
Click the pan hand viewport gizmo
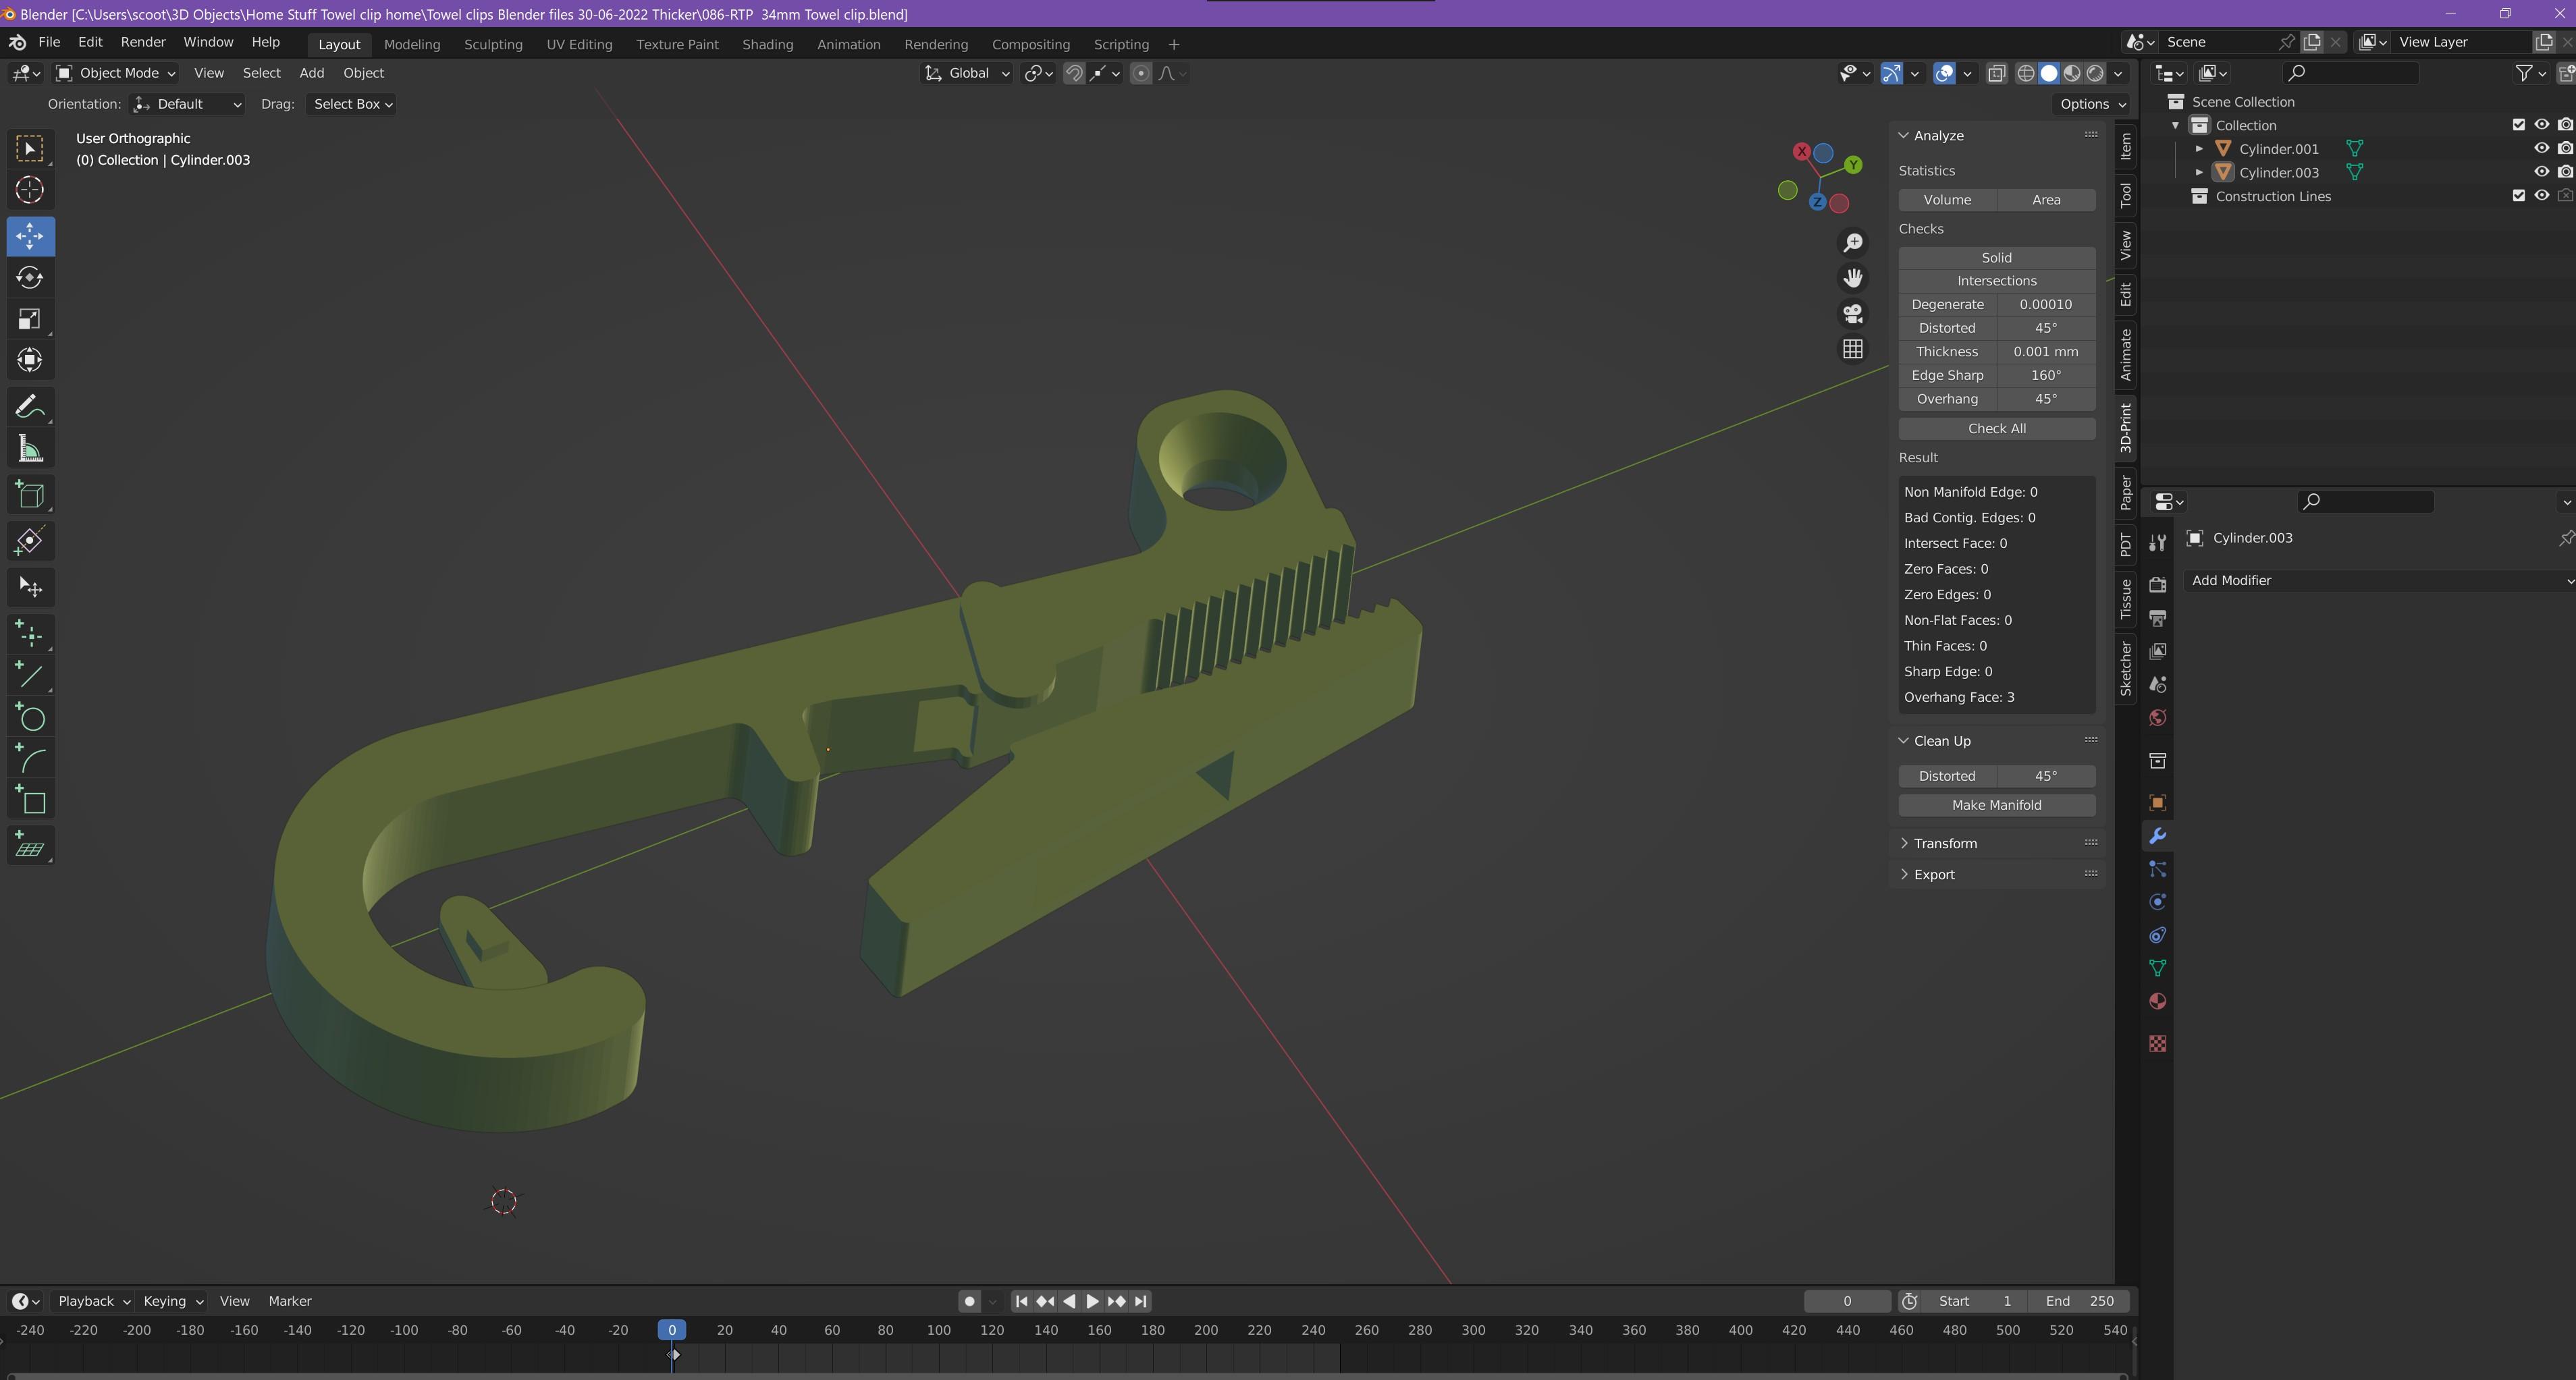[1853, 278]
